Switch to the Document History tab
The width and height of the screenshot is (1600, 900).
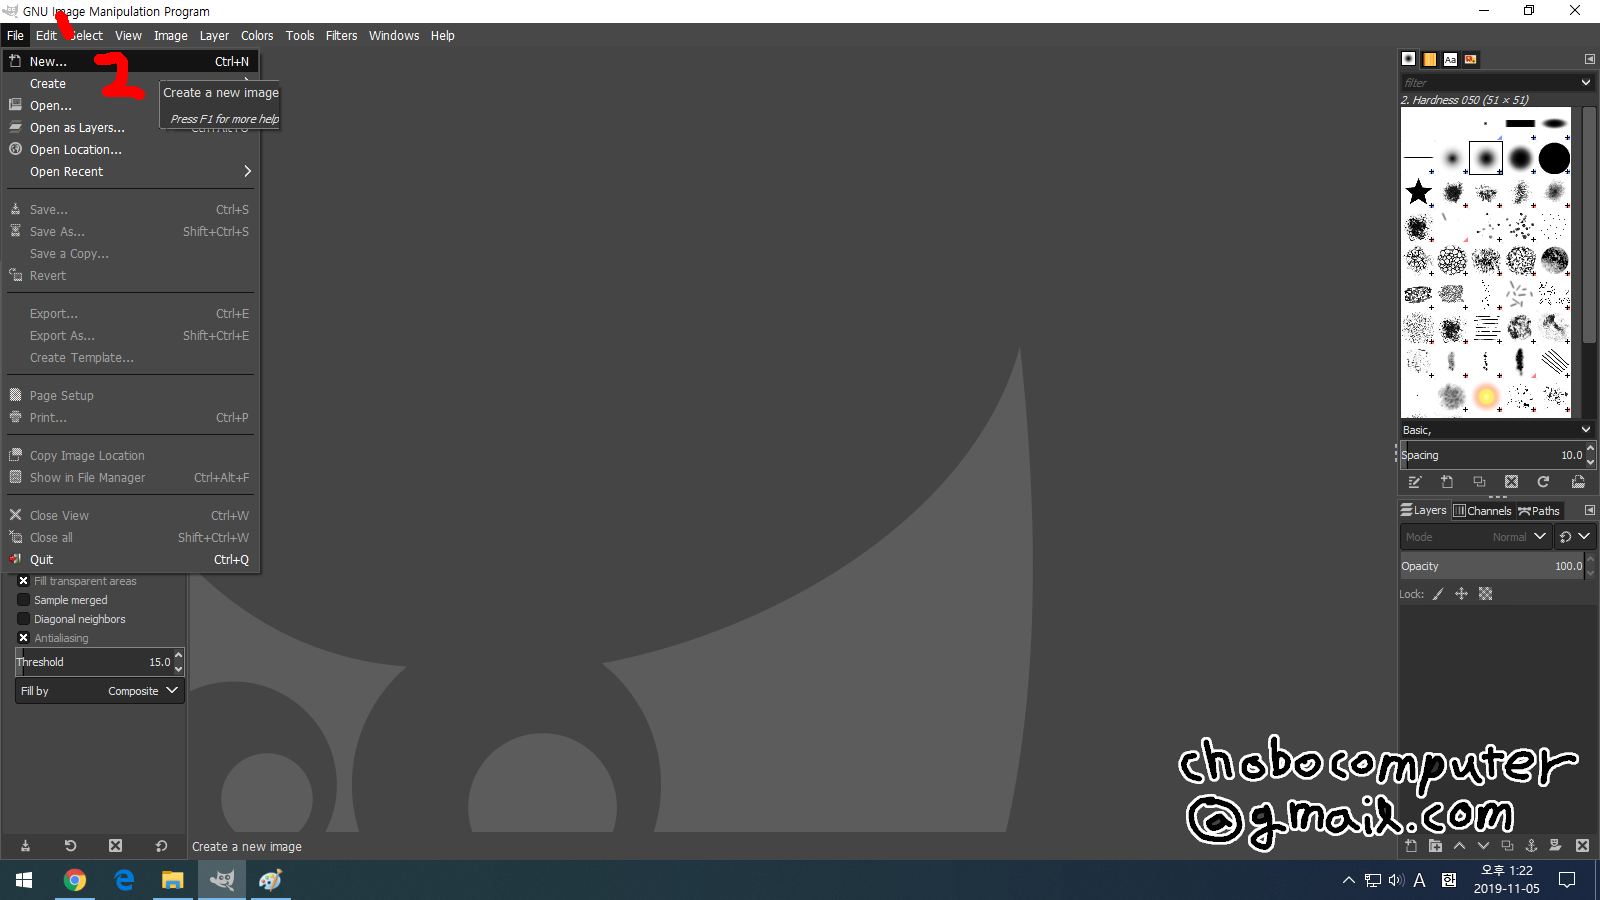(x=1470, y=59)
